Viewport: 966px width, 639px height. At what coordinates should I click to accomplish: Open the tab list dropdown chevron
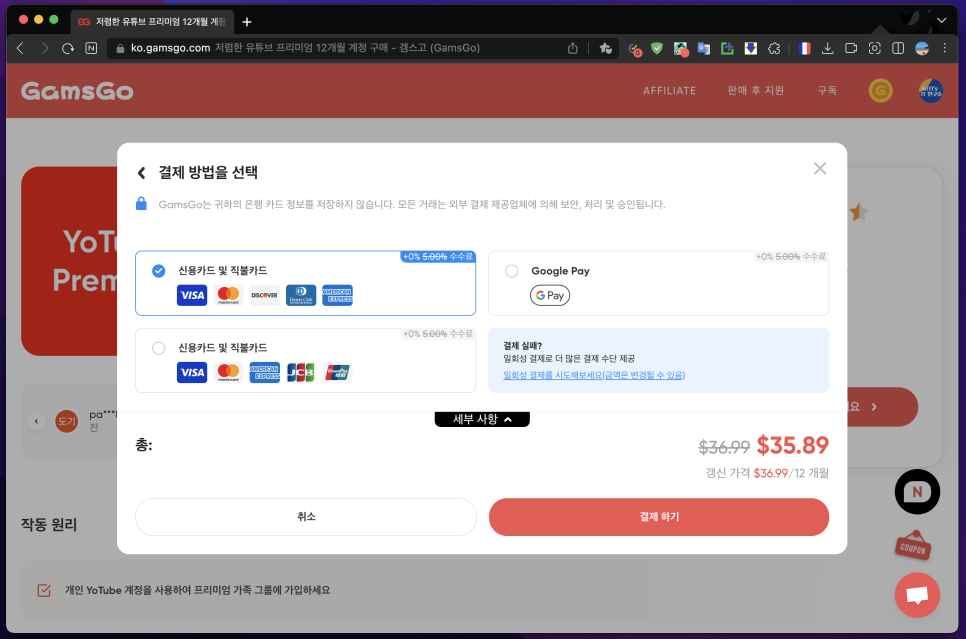point(941,20)
